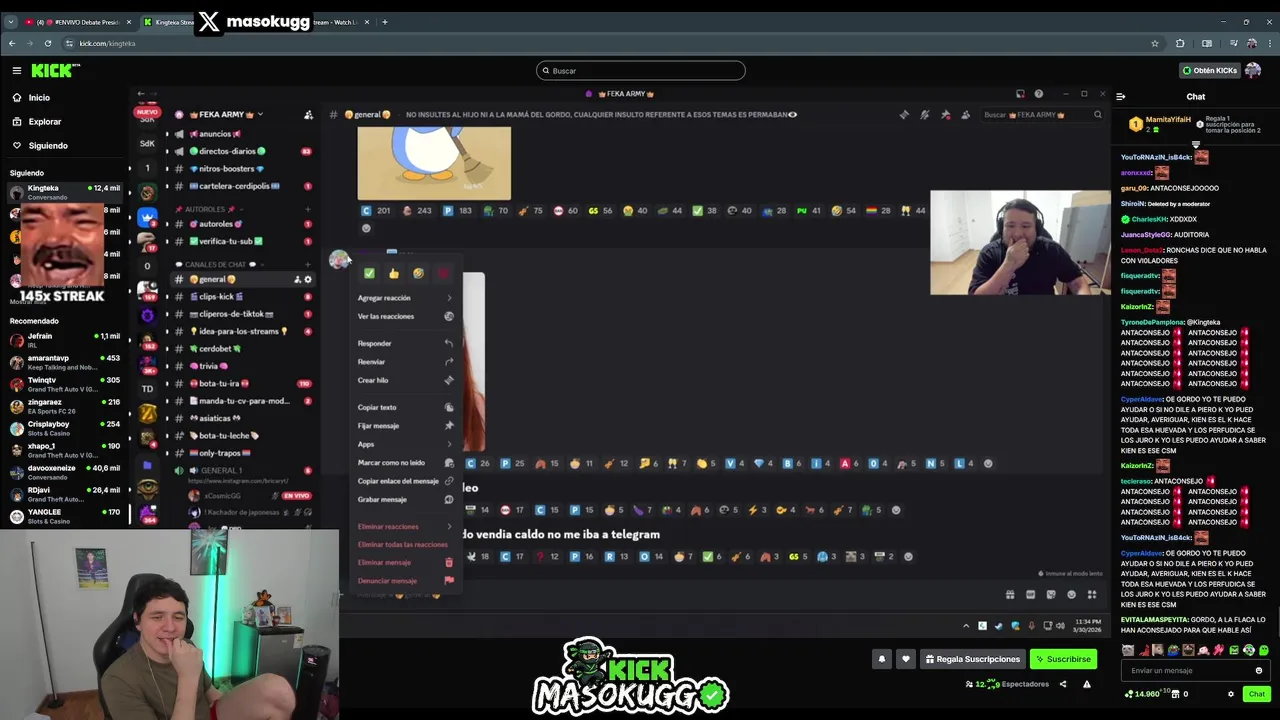
Task: Select Crear hilo in the menu
Action: click(406, 380)
